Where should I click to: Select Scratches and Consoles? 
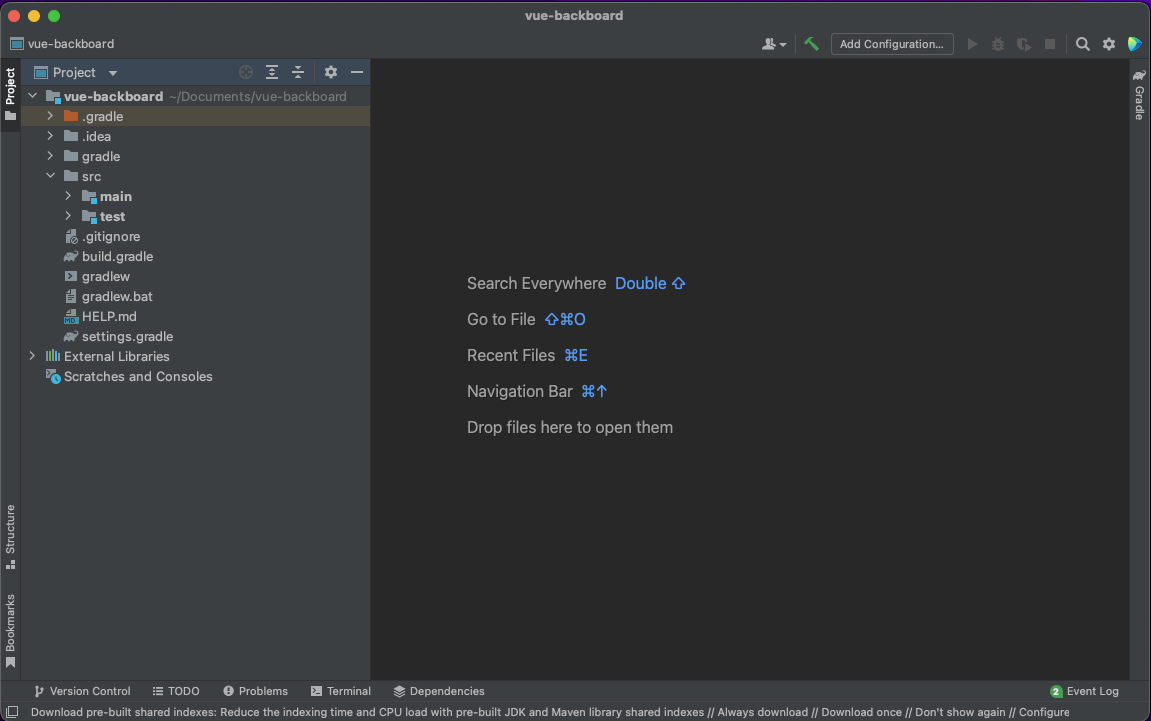[138, 377]
